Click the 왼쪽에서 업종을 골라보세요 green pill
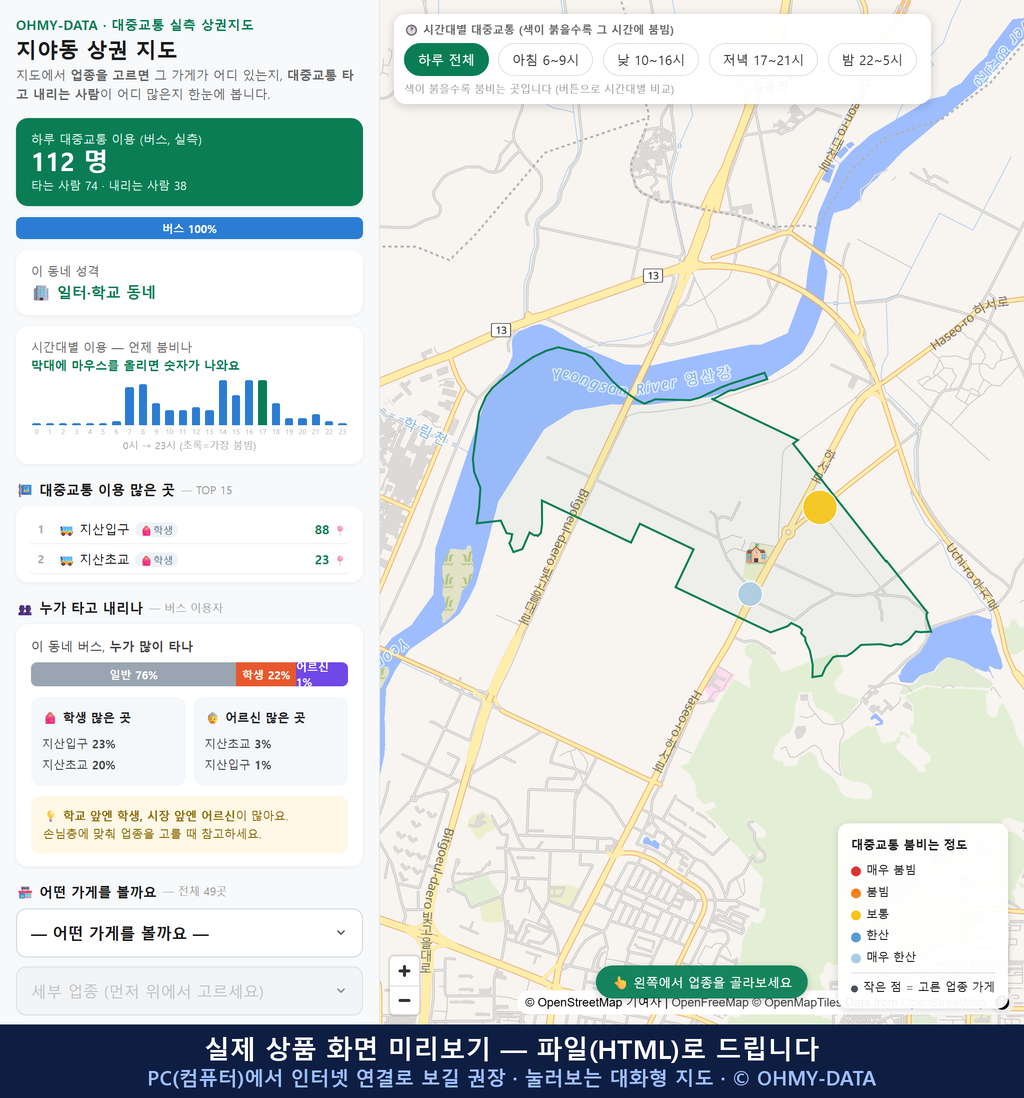This screenshot has height=1098, width=1024. point(702,982)
